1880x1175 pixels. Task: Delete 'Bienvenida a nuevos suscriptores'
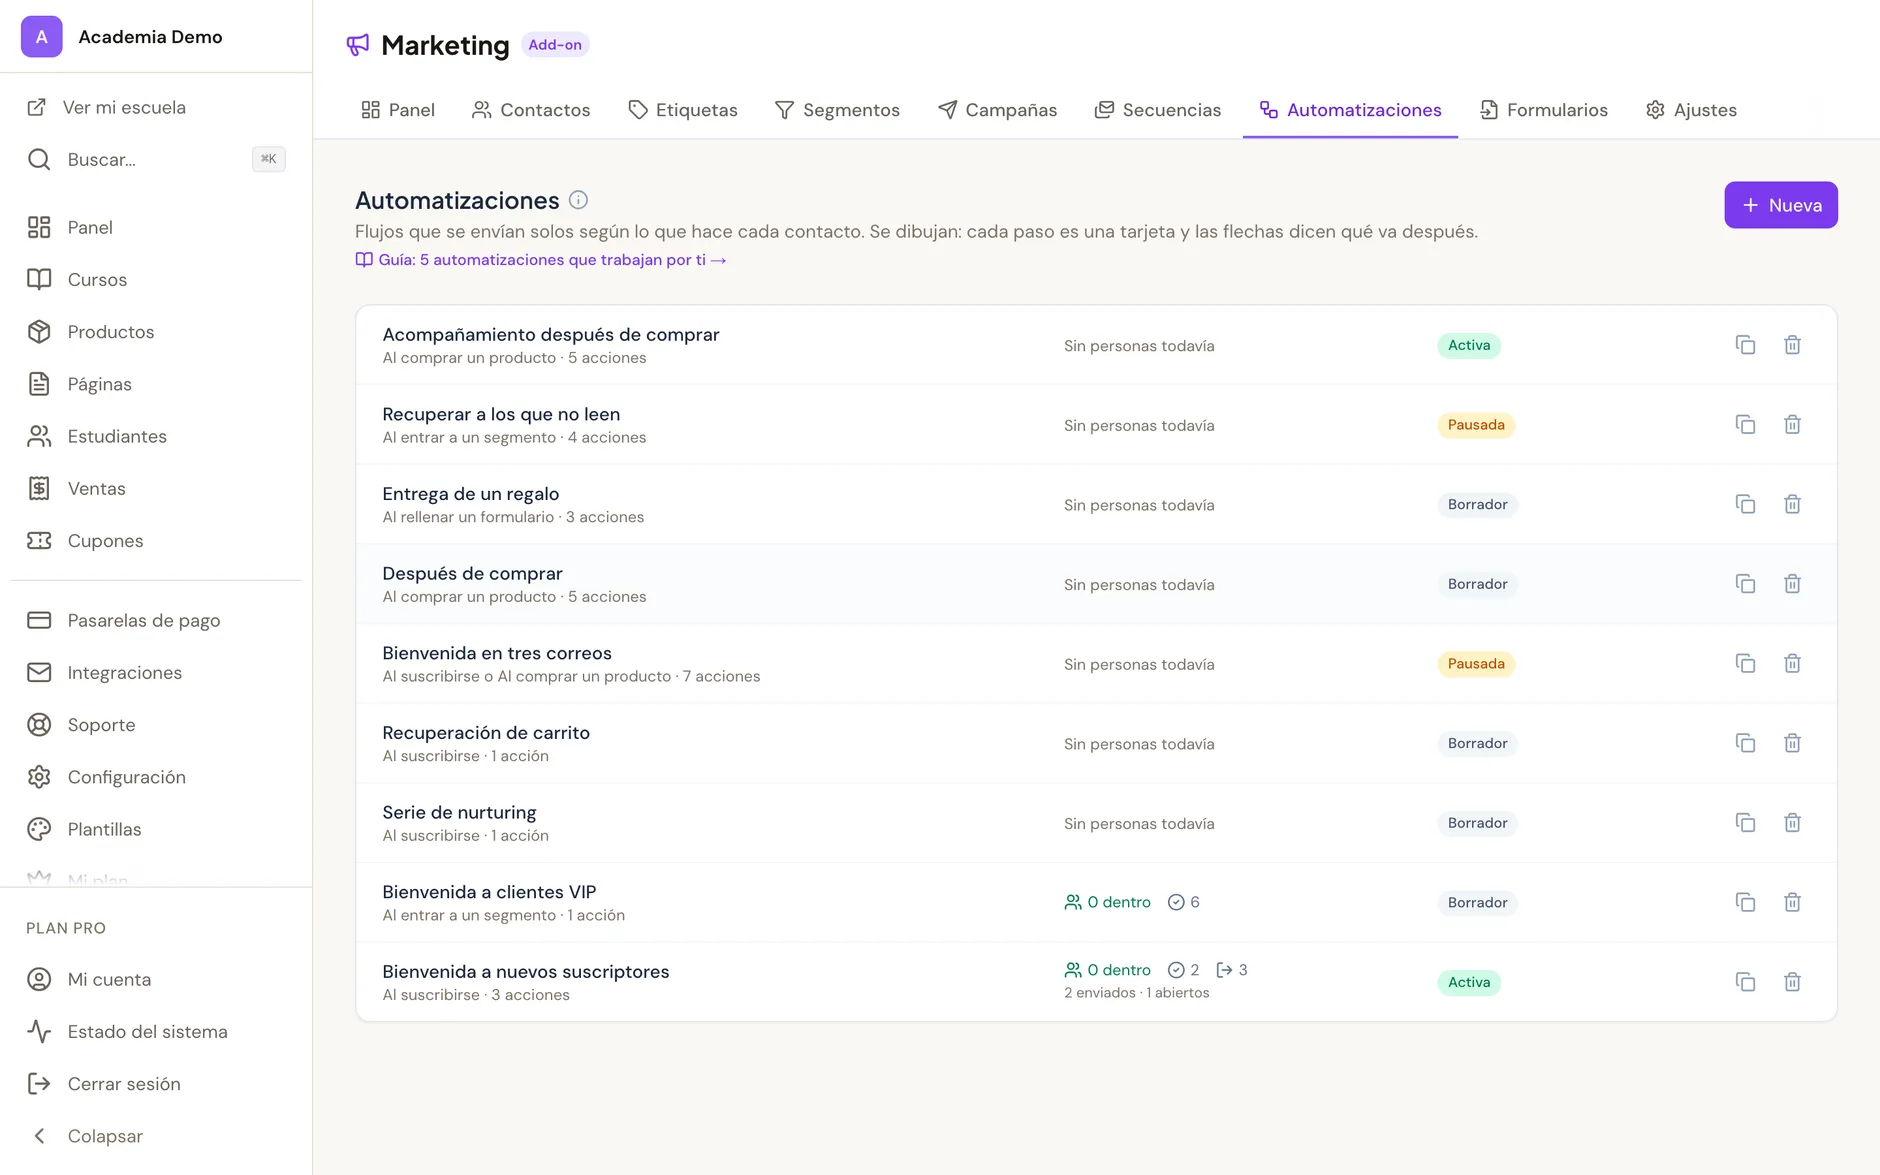pyautogui.click(x=1792, y=982)
